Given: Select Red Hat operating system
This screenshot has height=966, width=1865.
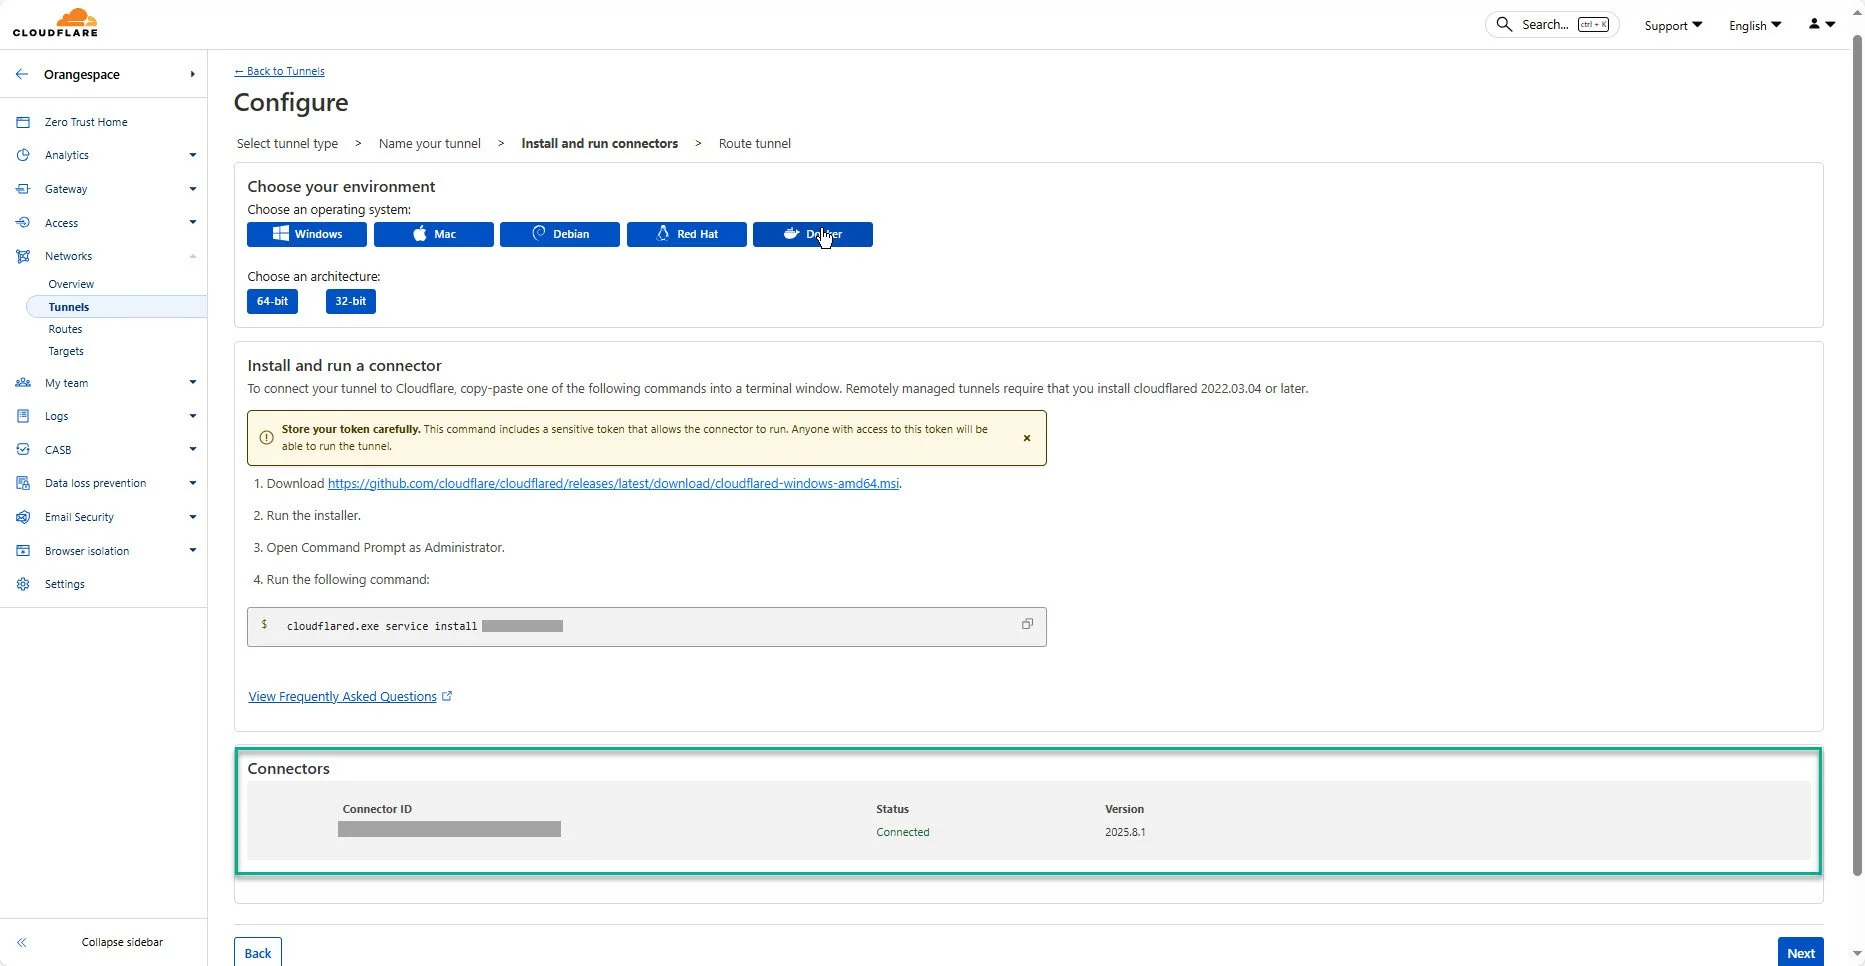Looking at the screenshot, I should click(x=687, y=234).
